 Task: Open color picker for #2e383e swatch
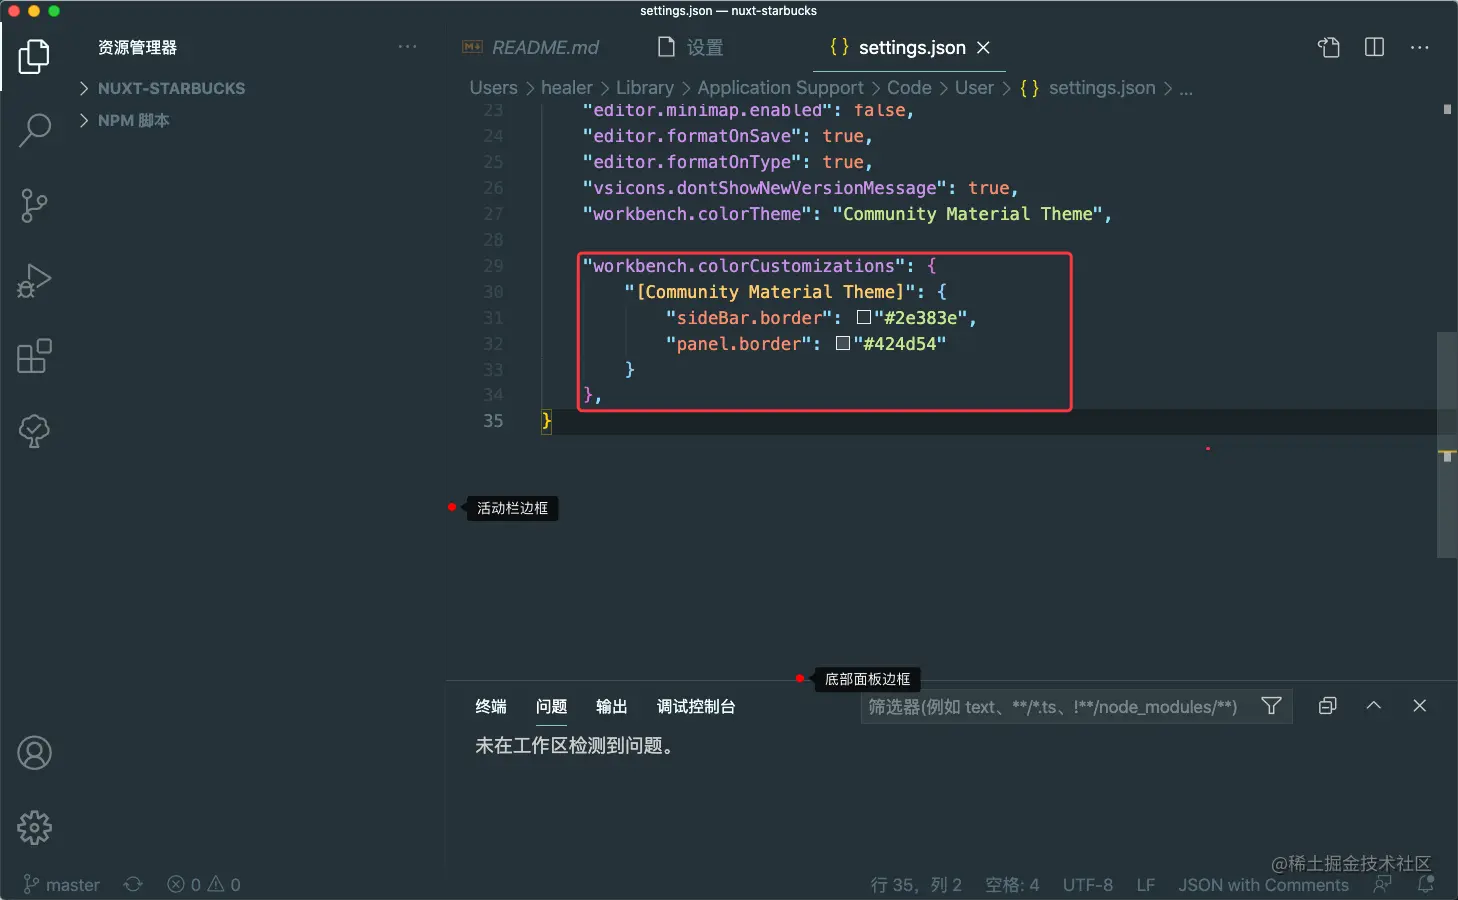click(x=864, y=317)
